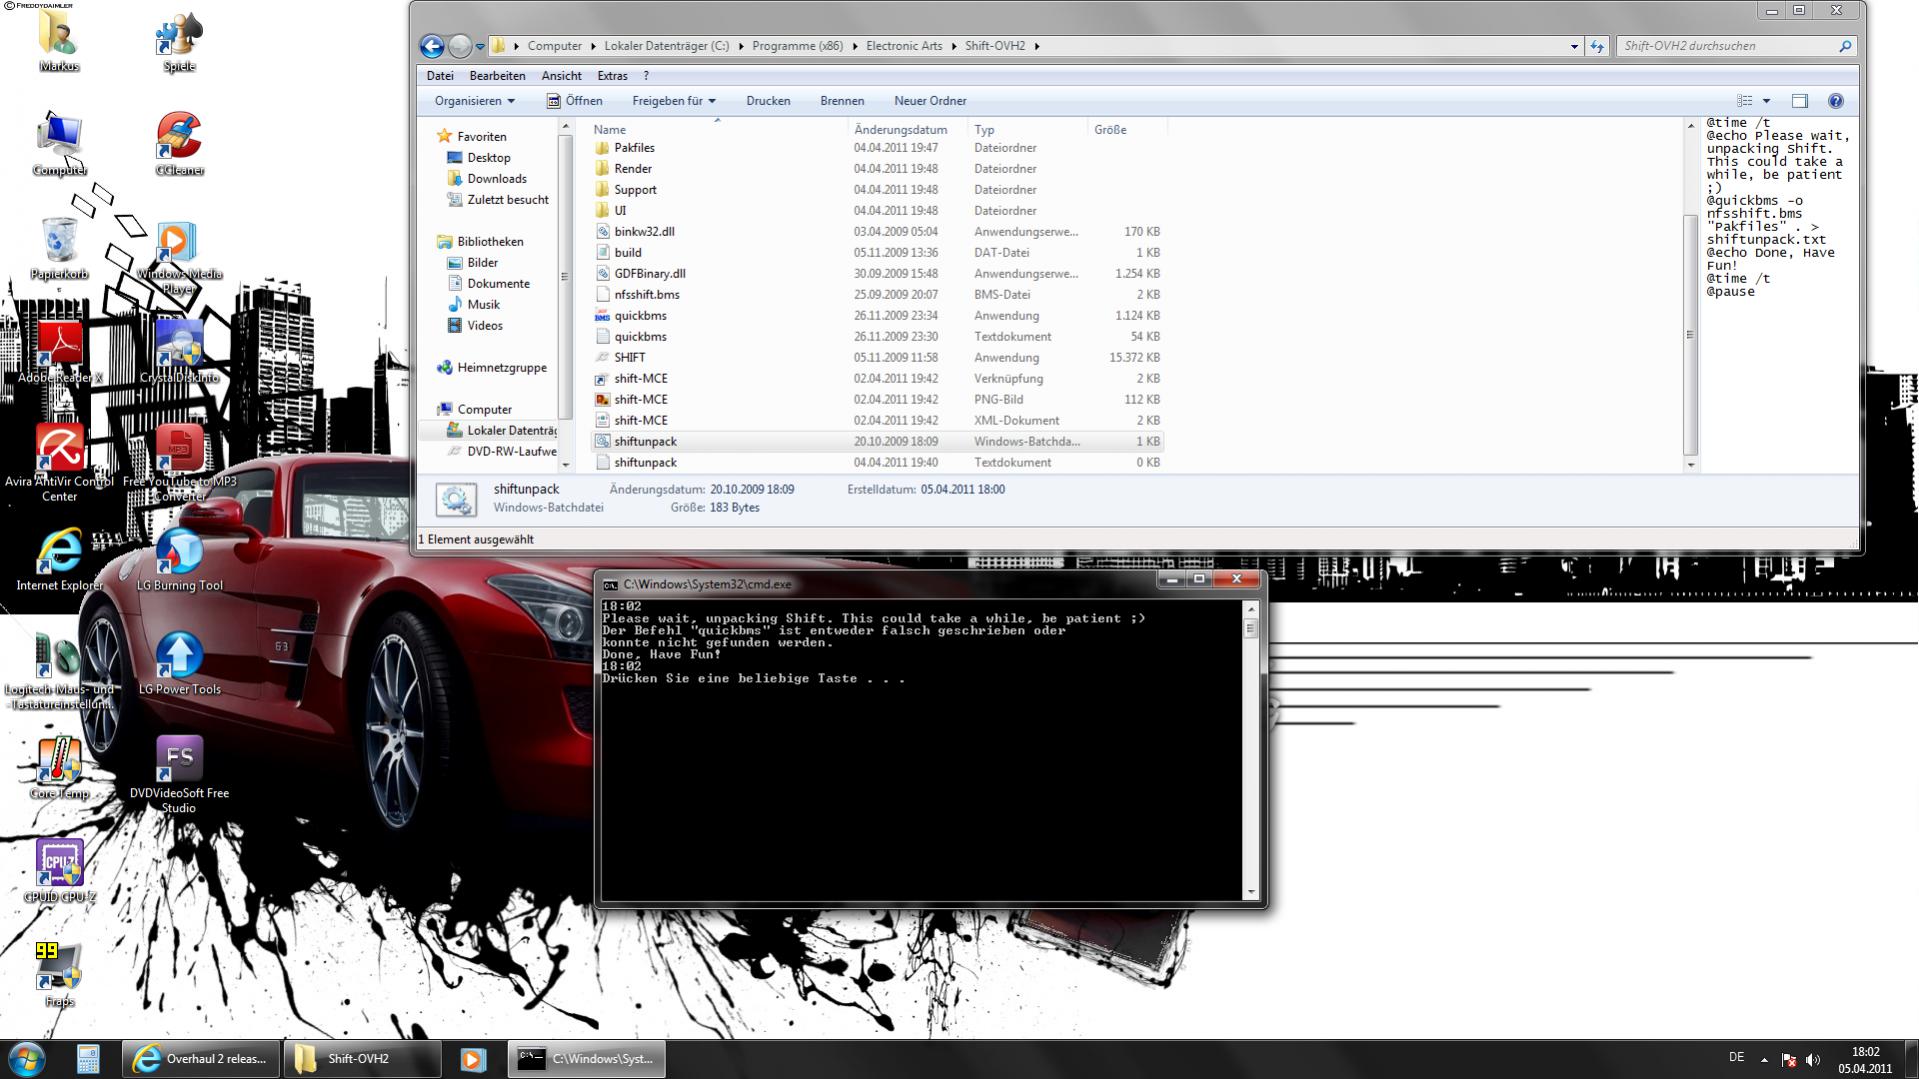The height and width of the screenshot is (1079, 1919).
Task: Launch DVDVideoSoft Free Studio icon
Action: tap(179, 774)
